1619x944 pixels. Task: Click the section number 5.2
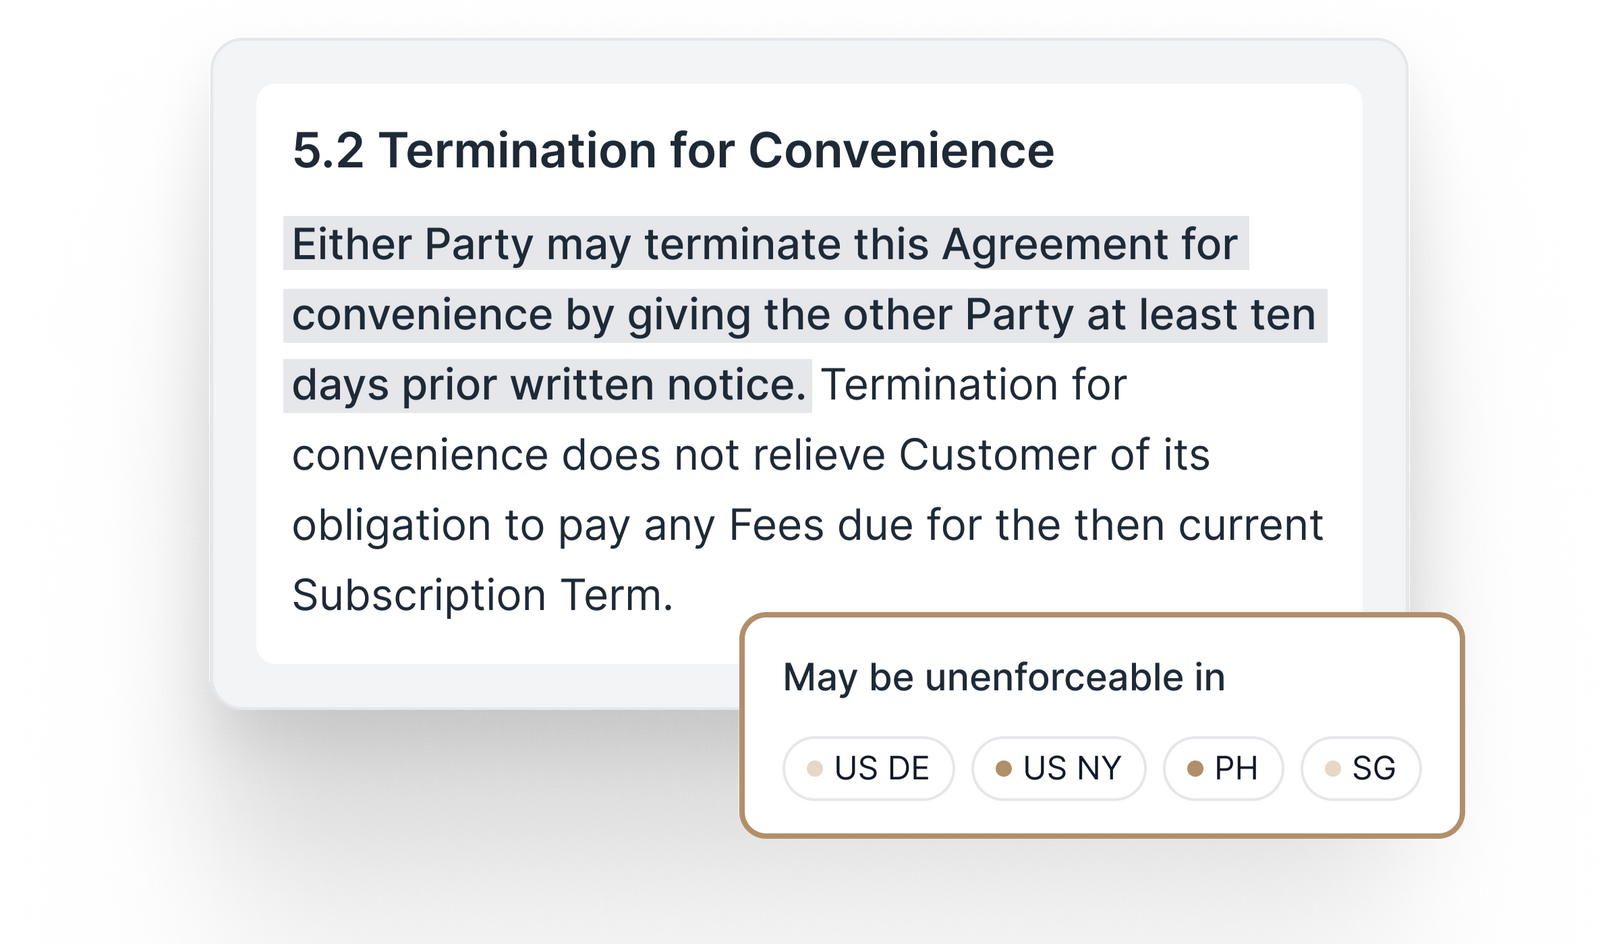[x=328, y=151]
